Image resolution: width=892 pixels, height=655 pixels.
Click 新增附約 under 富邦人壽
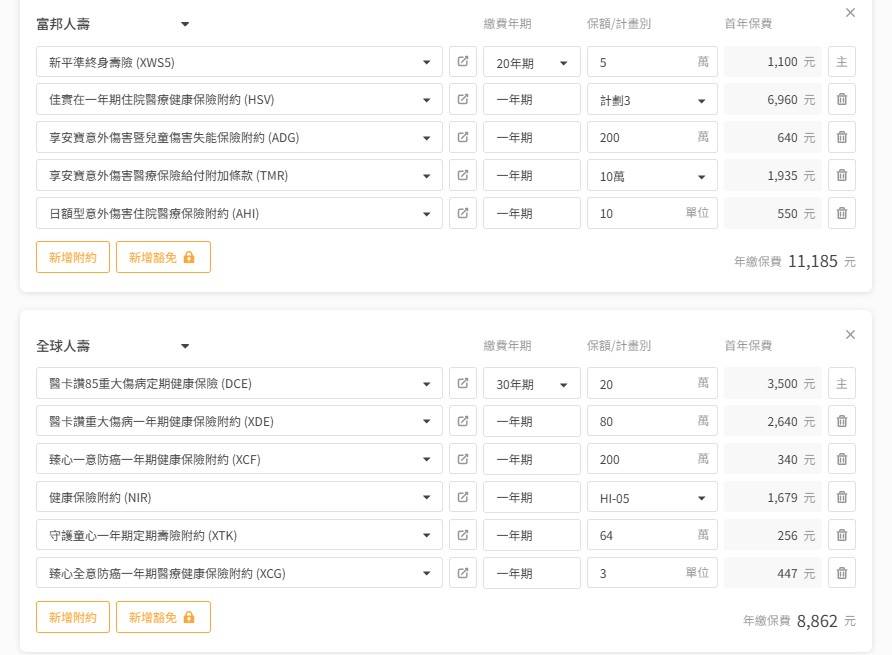[72, 257]
